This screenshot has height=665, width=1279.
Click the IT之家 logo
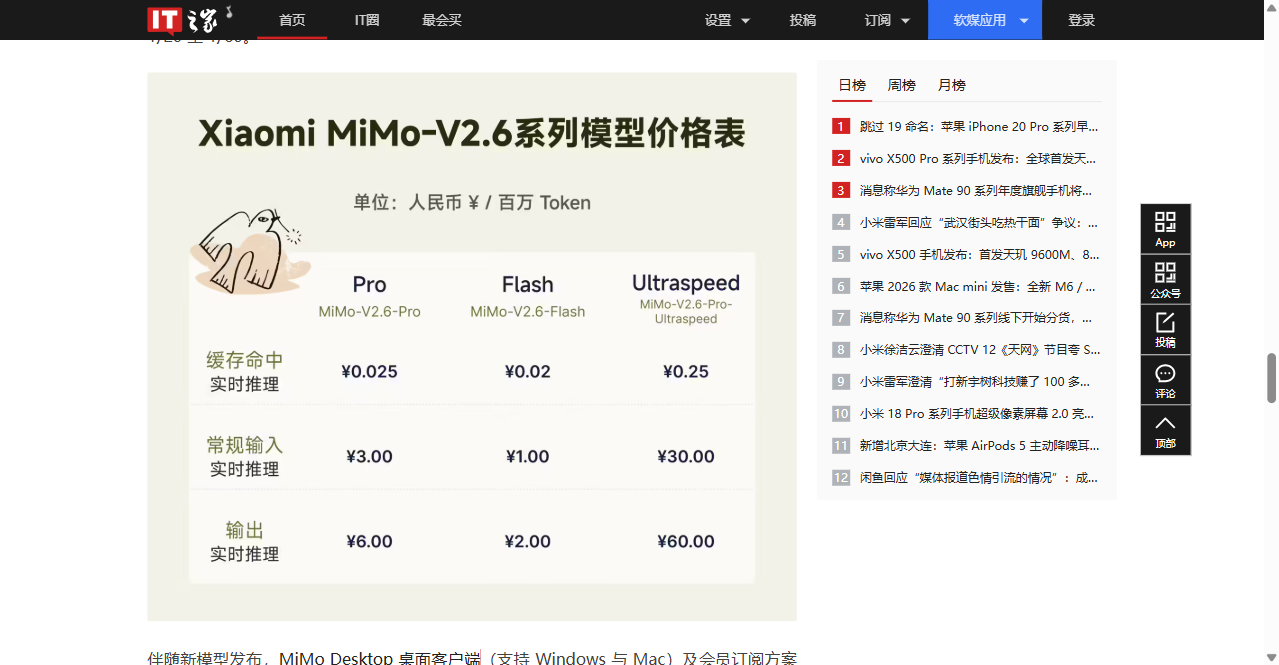tap(190, 19)
